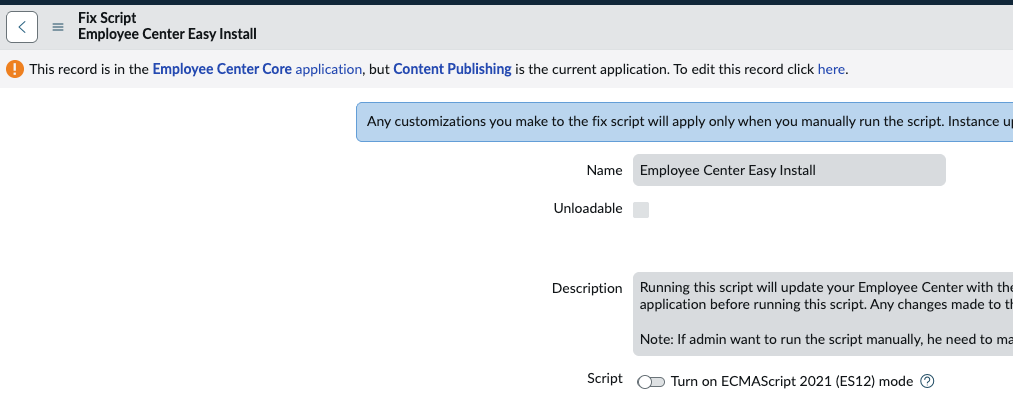Click the 'Script' field label
Screen dimensions: 1013x396
coord(605,379)
